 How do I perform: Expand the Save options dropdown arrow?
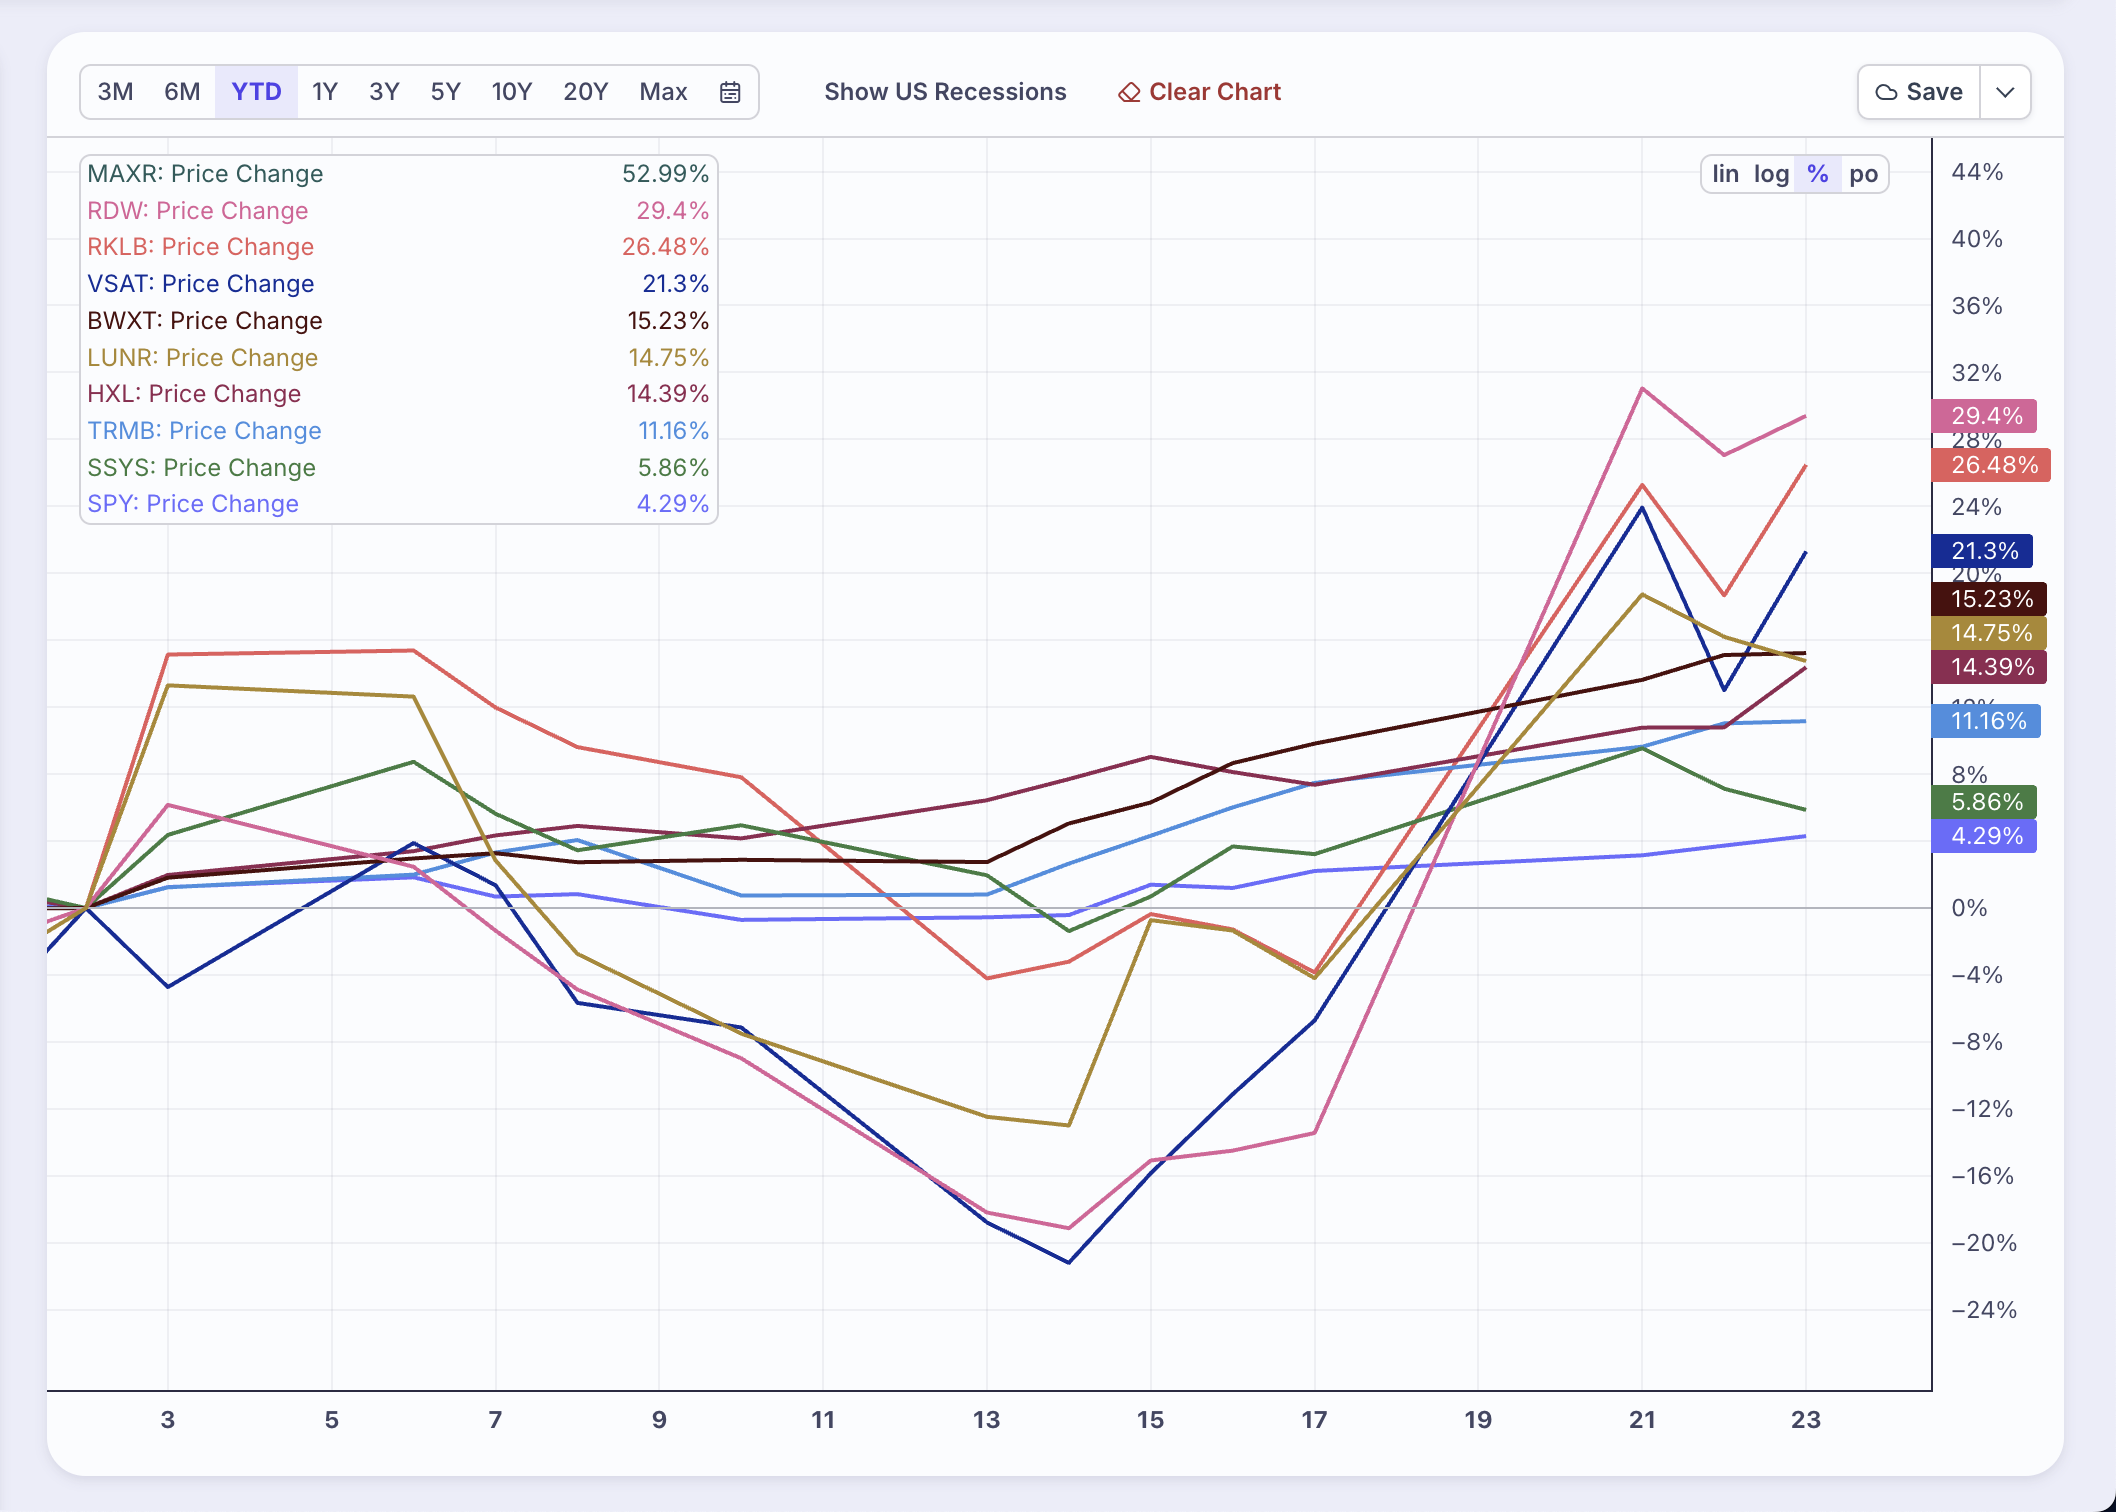pyautogui.click(x=2005, y=92)
